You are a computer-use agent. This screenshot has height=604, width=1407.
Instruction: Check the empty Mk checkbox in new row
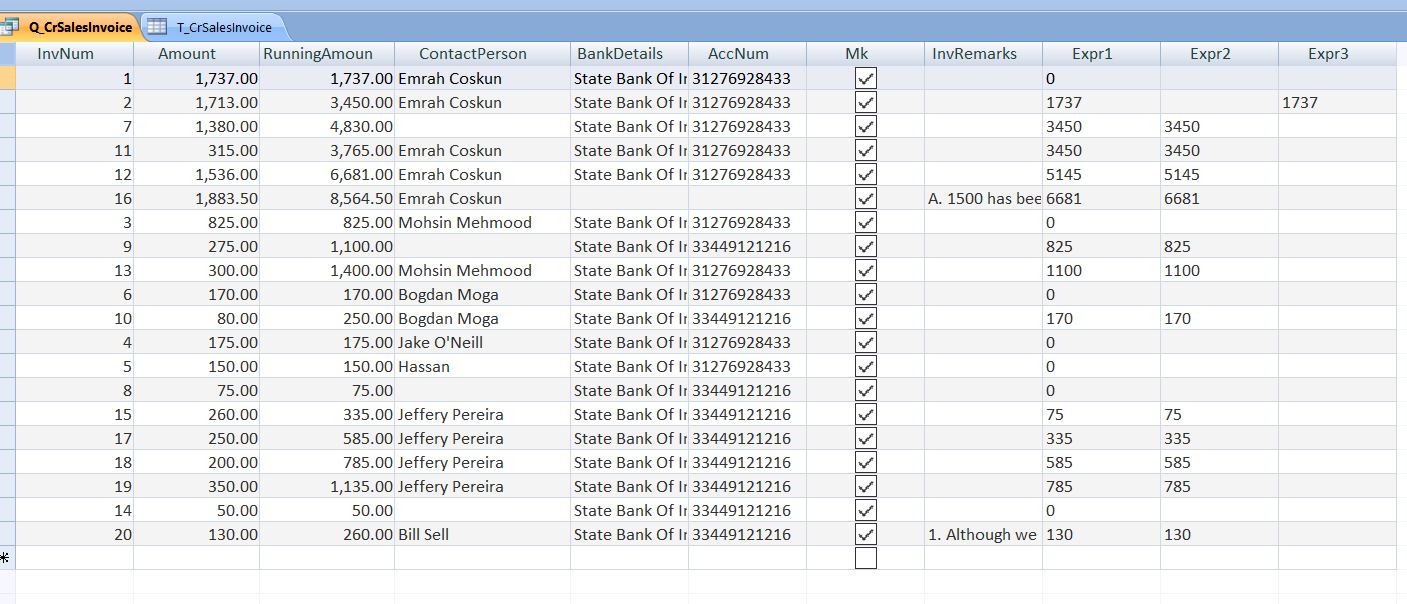coord(866,558)
